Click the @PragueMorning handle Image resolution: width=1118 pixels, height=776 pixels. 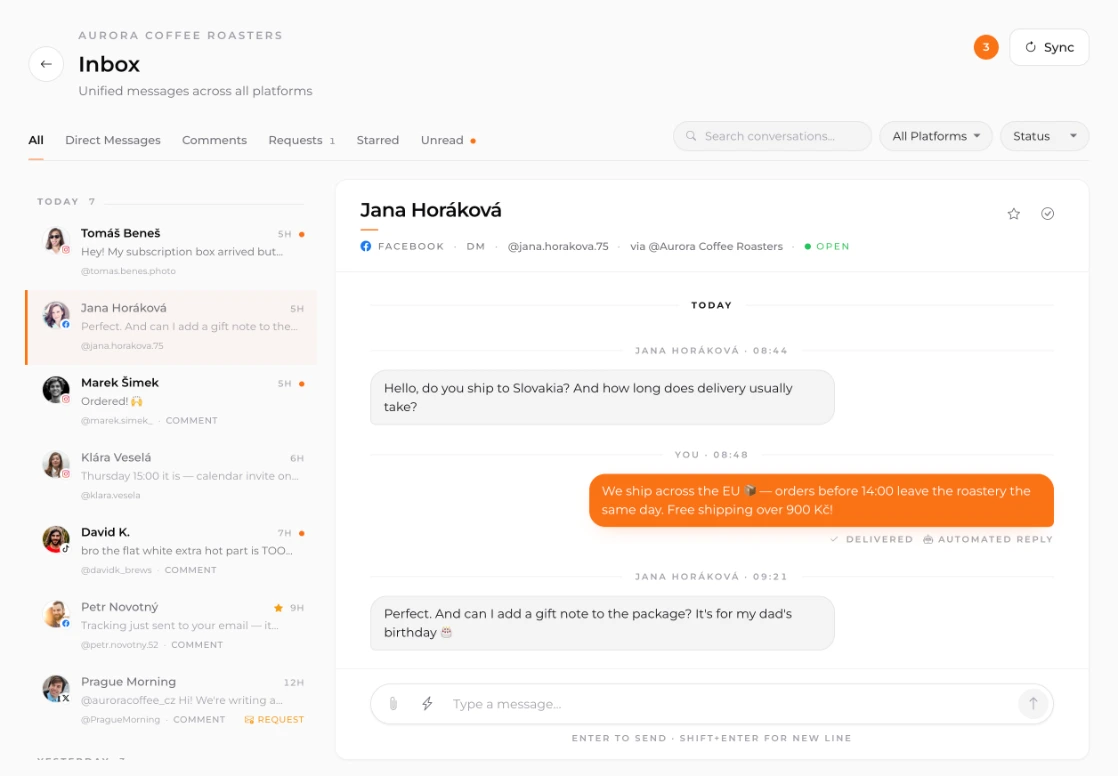(120, 720)
